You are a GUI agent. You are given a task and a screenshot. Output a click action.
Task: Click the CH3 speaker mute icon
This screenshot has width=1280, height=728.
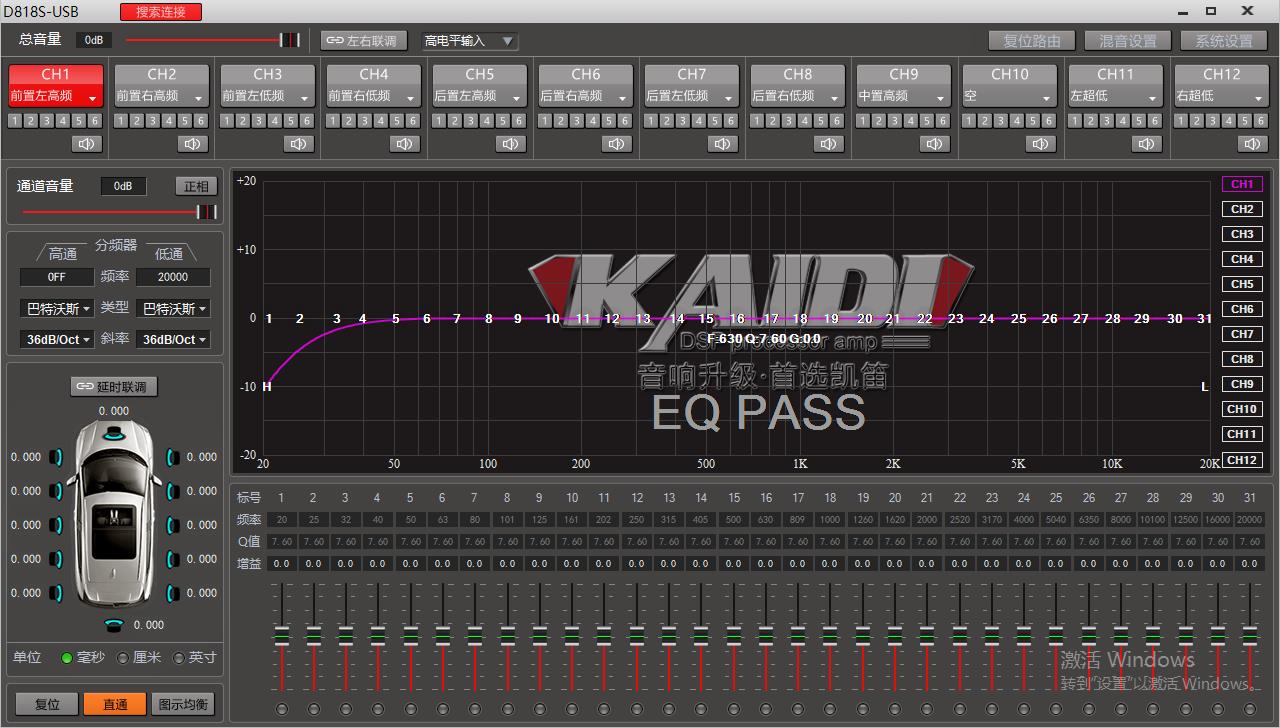point(299,144)
